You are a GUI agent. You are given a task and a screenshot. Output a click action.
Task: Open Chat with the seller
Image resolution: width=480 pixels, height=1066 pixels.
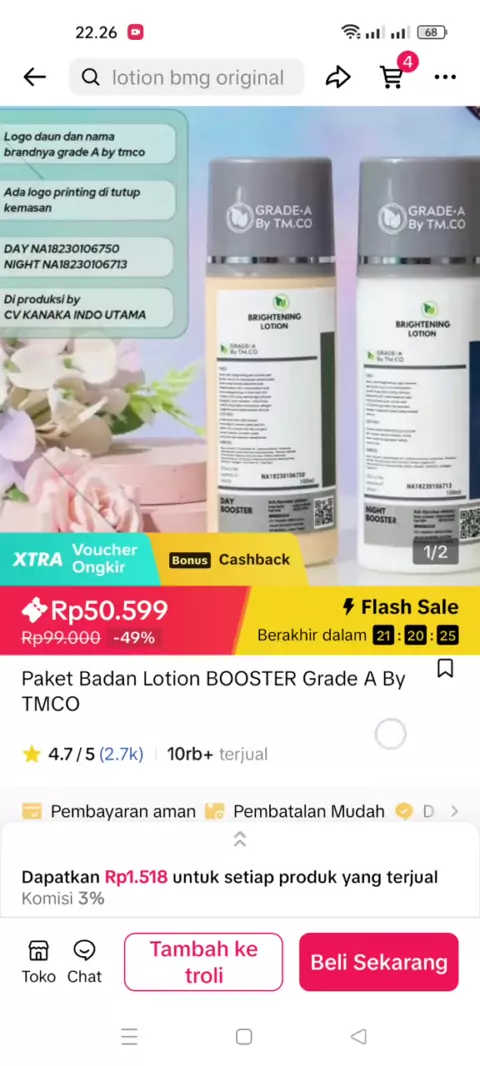click(x=84, y=962)
